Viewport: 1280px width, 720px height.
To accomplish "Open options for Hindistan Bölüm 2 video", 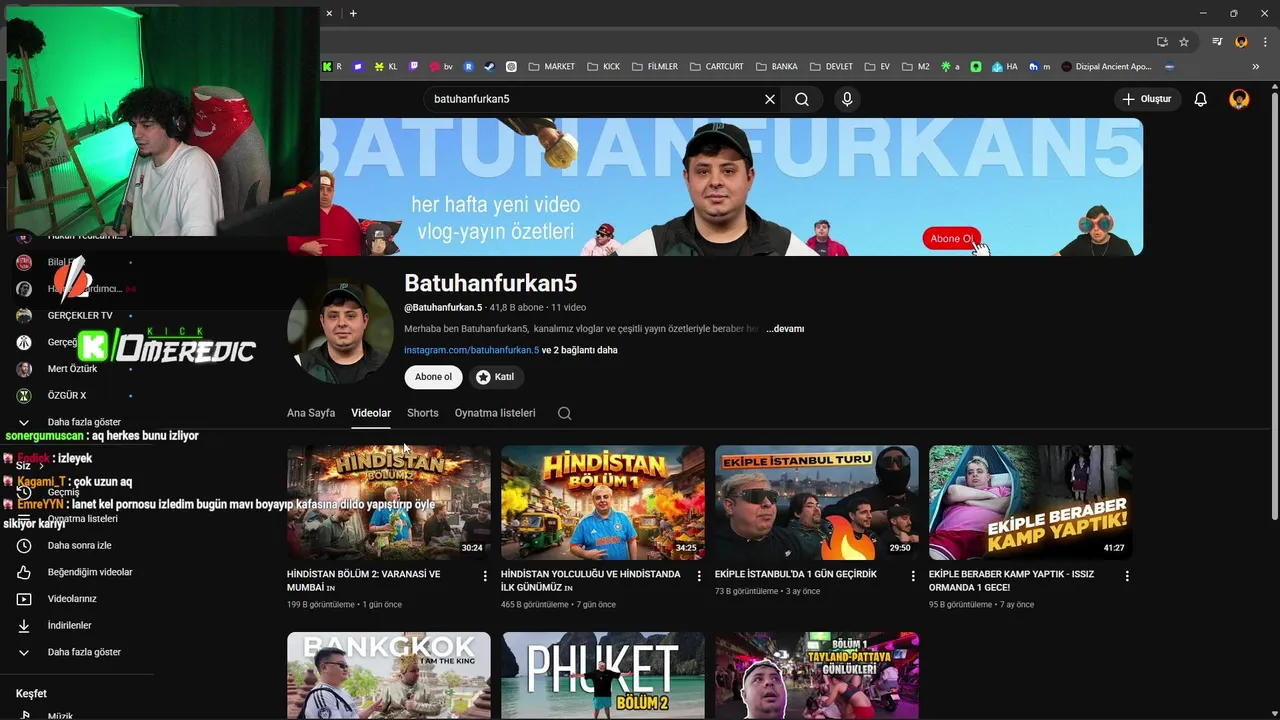I will [485, 576].
